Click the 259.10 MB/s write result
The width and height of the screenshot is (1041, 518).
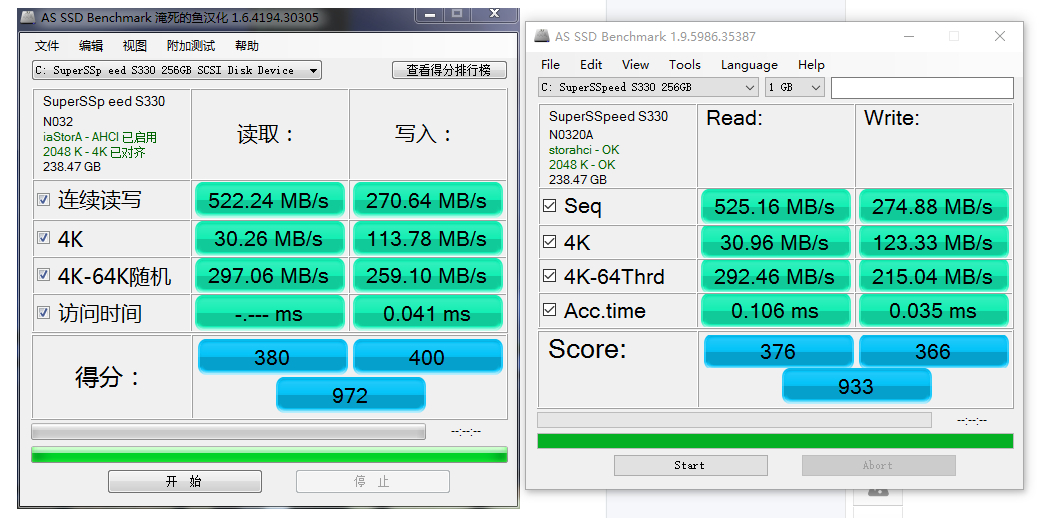pos(427,275)
